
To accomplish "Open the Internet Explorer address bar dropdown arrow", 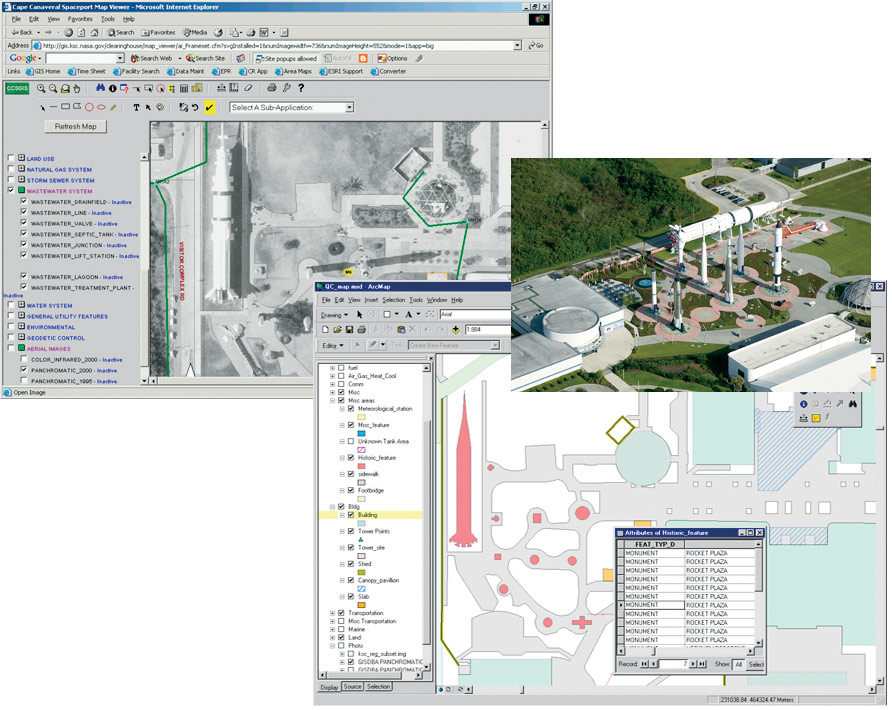I will 517,45.
